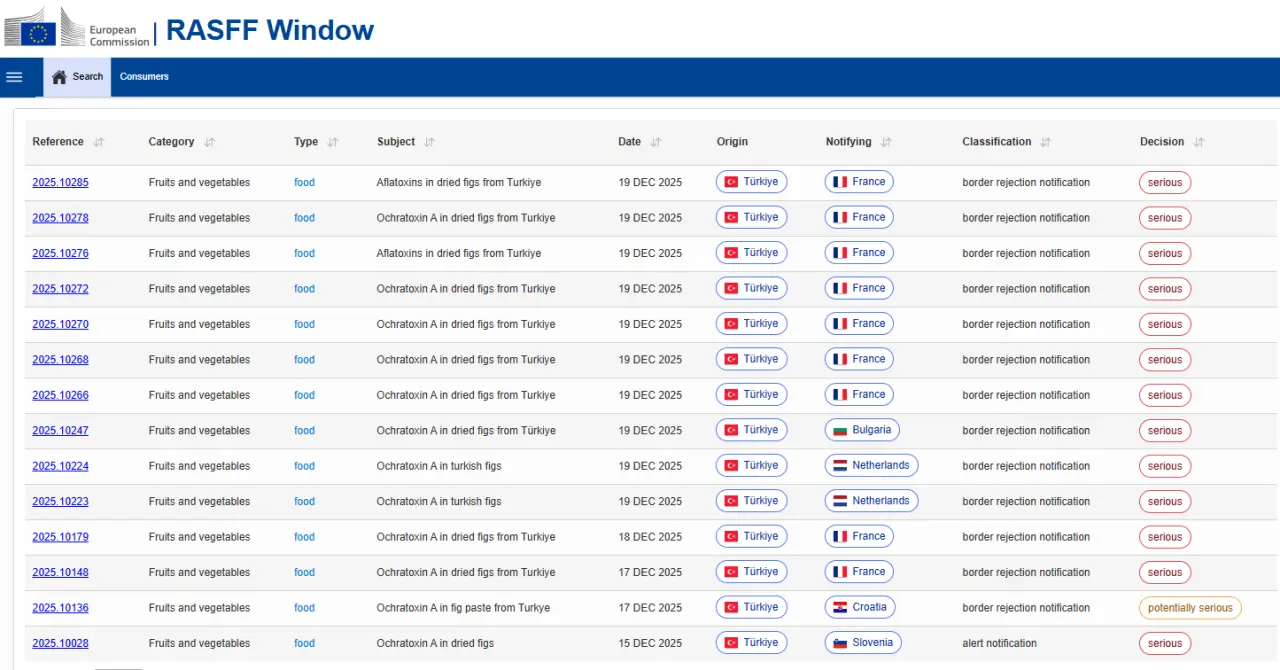Sort by Subject column icon
Screen dimensions: 1280x670
430,142
